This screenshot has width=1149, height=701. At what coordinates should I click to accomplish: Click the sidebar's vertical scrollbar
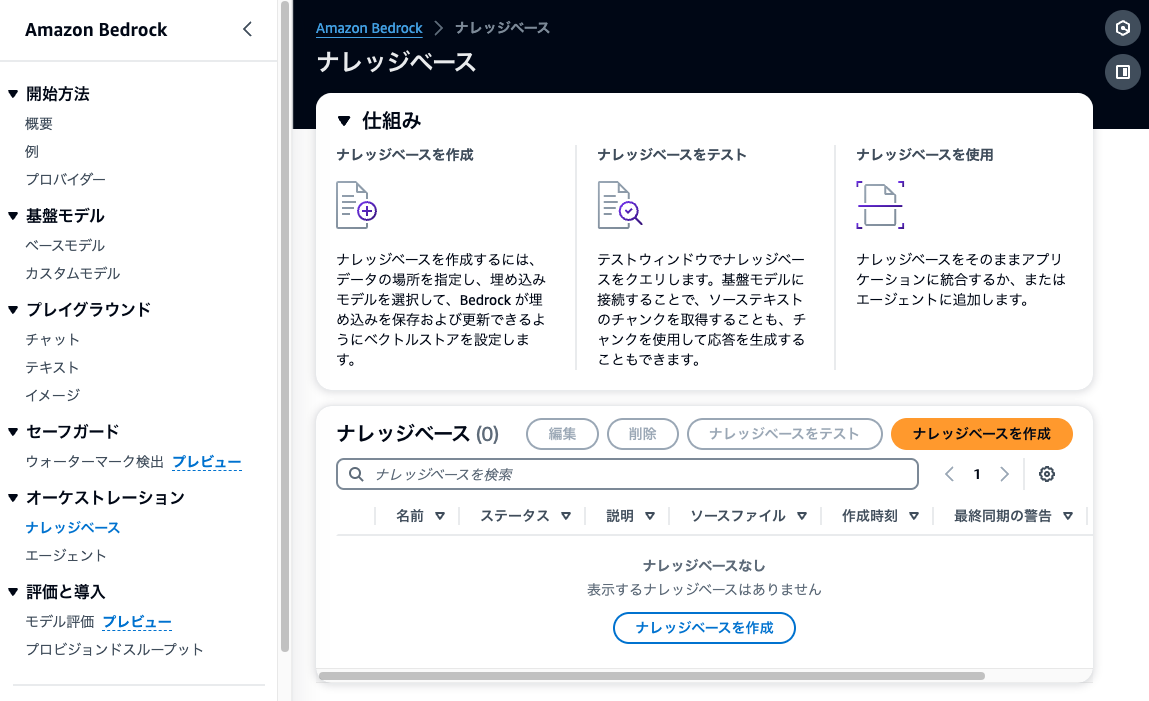(x=285, y=326)
